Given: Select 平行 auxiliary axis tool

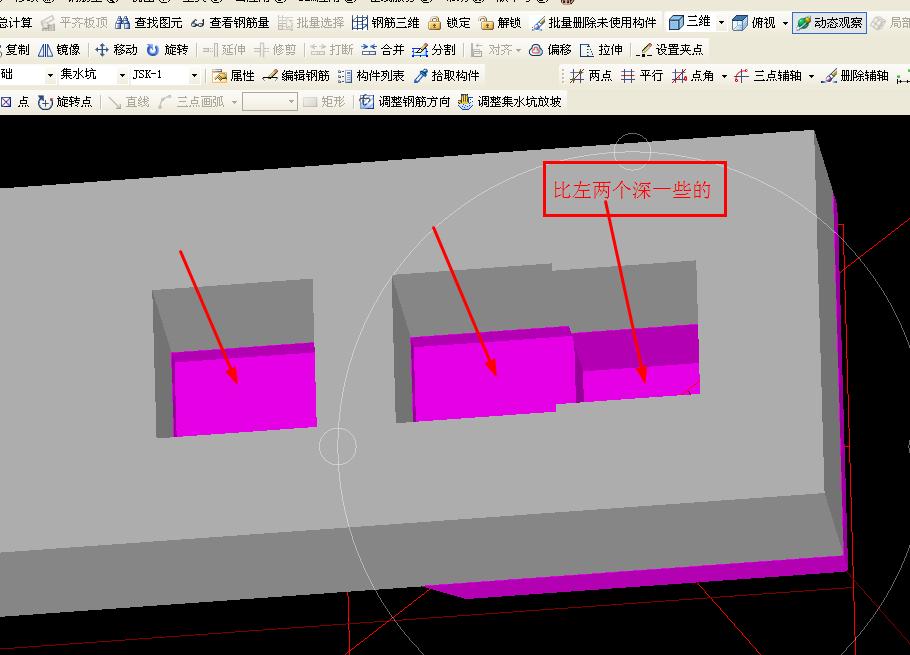Looking at the screenshot, I should pos(641,76).
